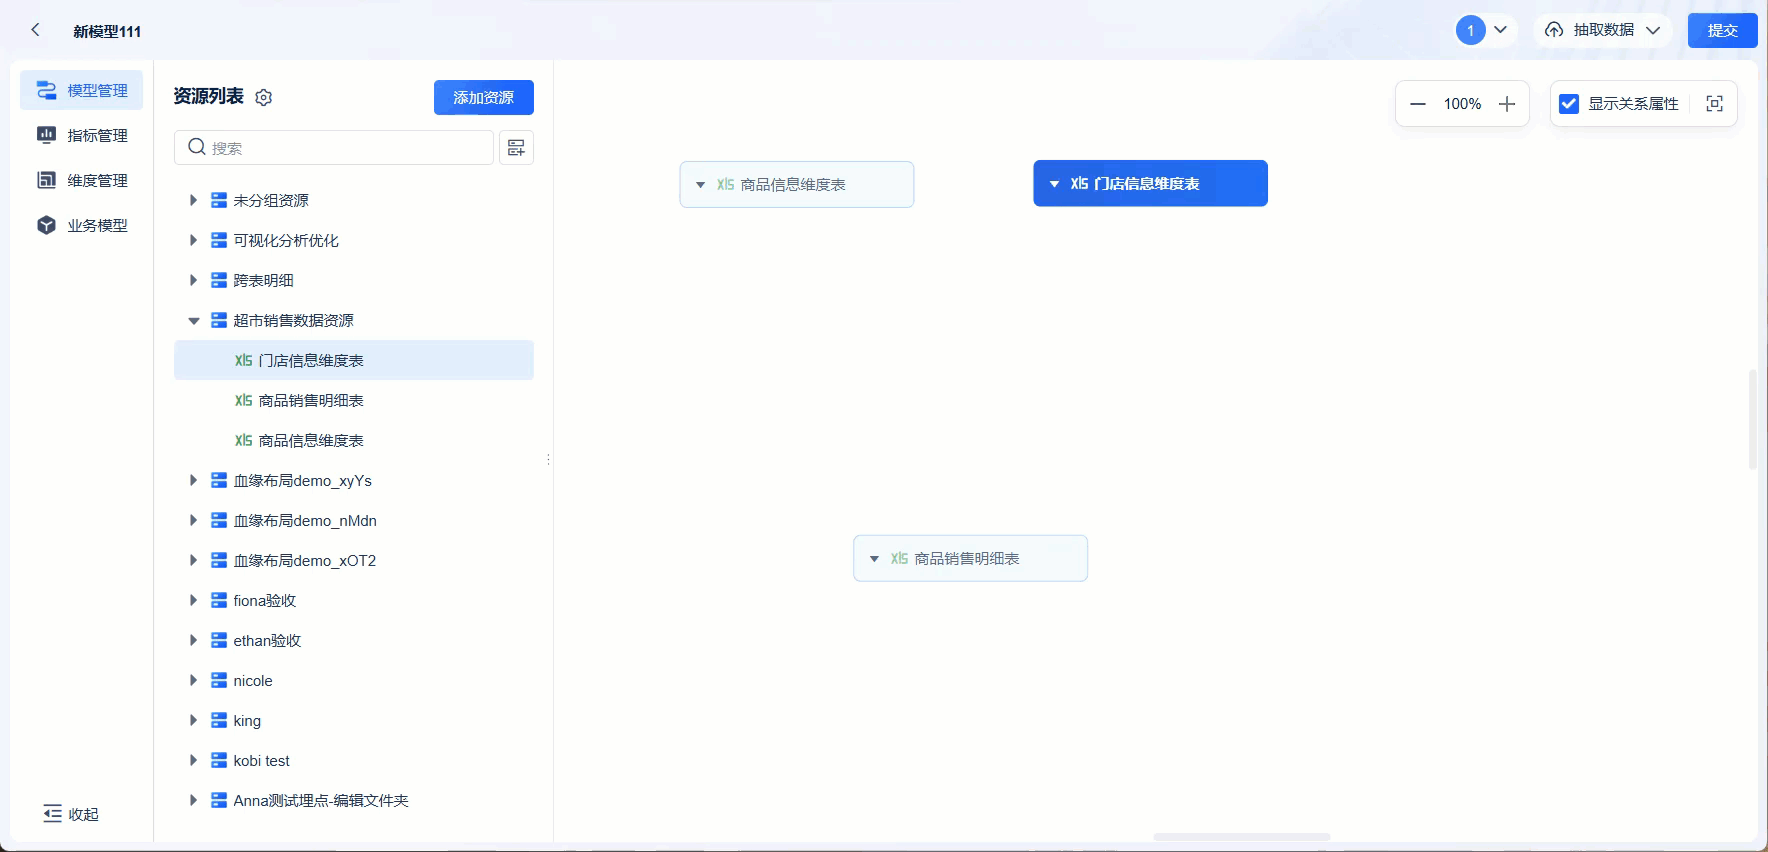
Task: Select 血缘布局demo_xOT2 tree row
Action: [x=354, y=560]
